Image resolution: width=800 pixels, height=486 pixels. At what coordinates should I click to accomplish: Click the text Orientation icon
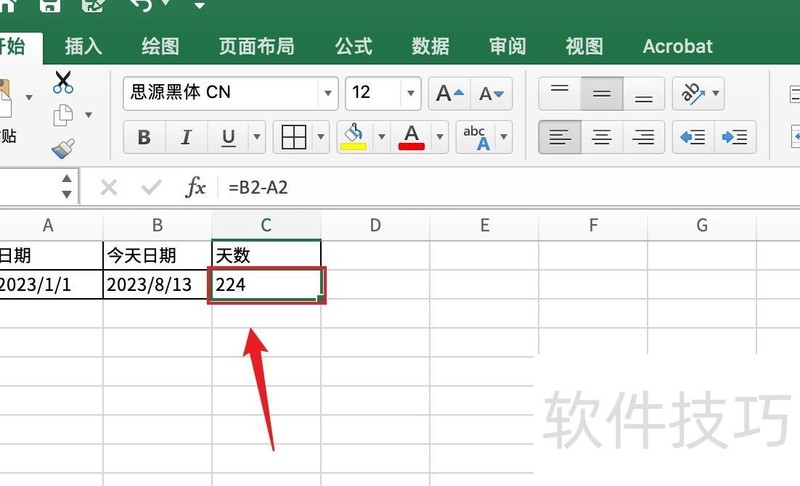point(692,93)
